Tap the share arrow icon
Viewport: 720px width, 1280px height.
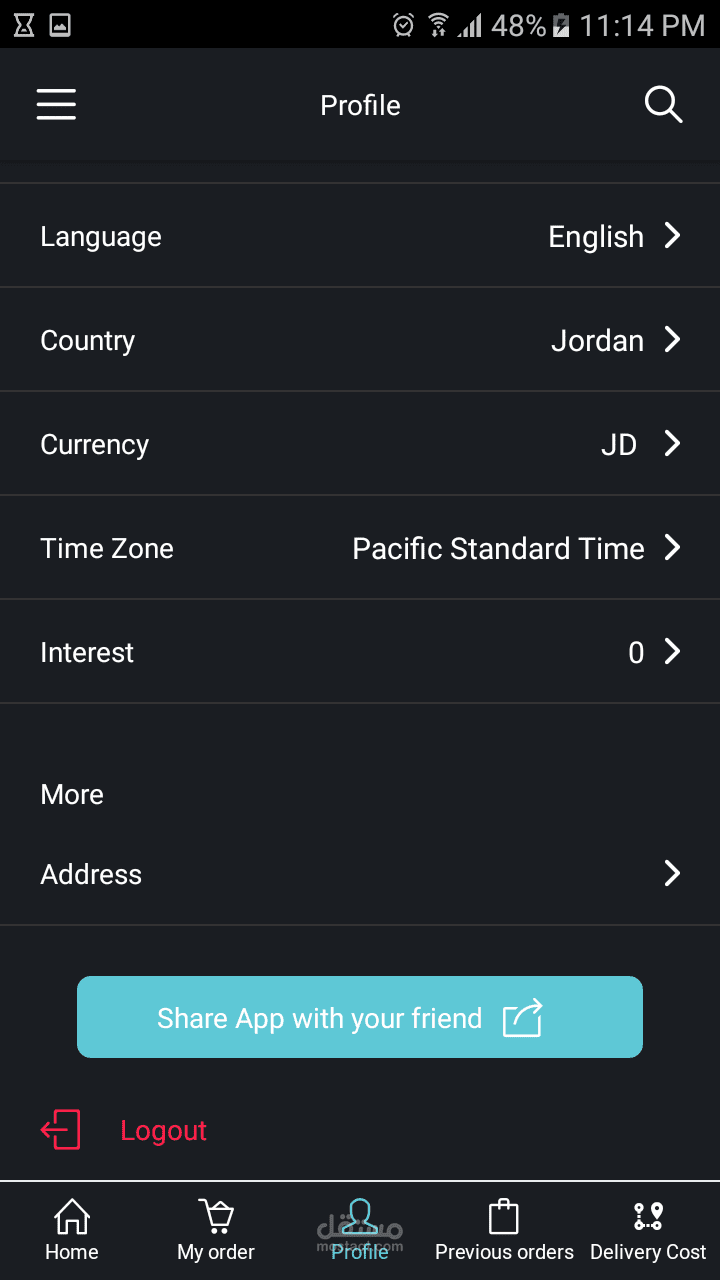point(522,1018)
